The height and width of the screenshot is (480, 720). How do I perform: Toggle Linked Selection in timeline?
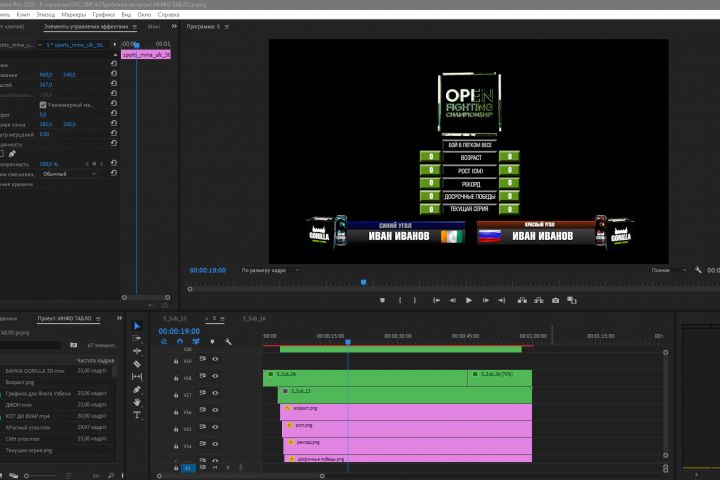coord(196,342)
